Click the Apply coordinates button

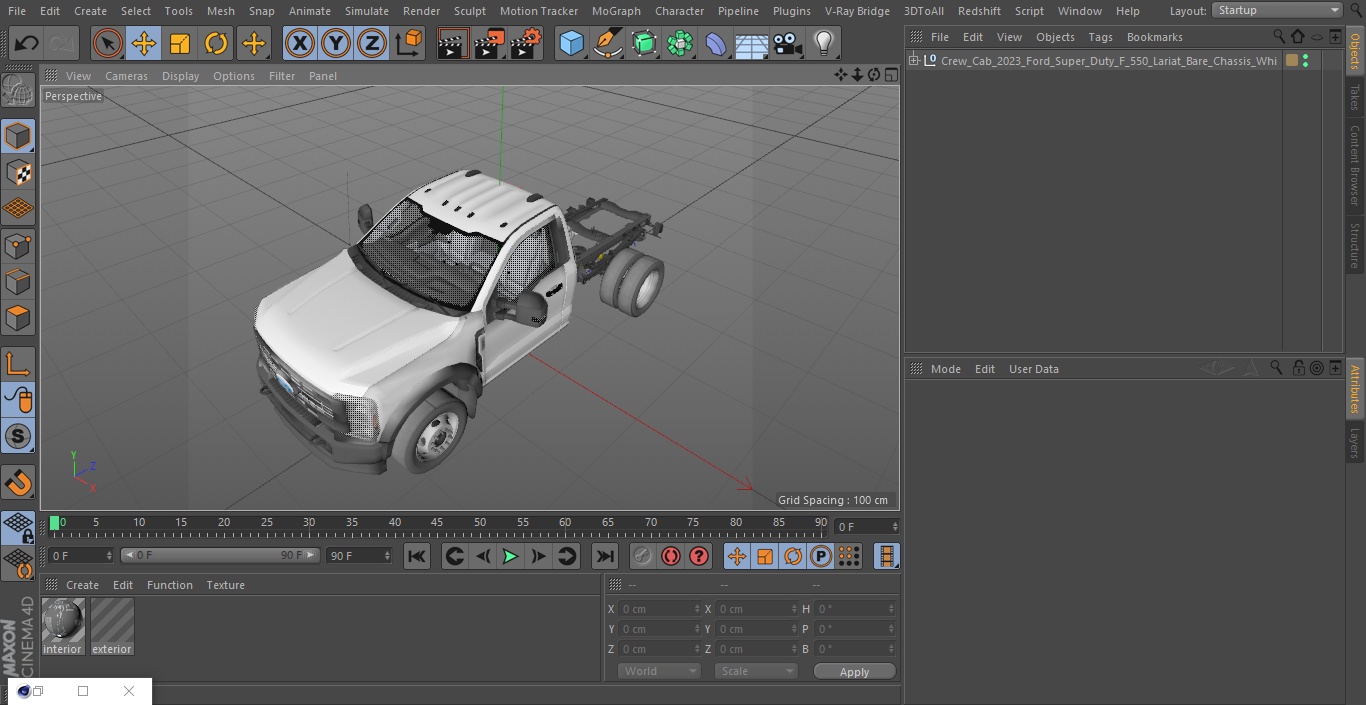[854, 672]
